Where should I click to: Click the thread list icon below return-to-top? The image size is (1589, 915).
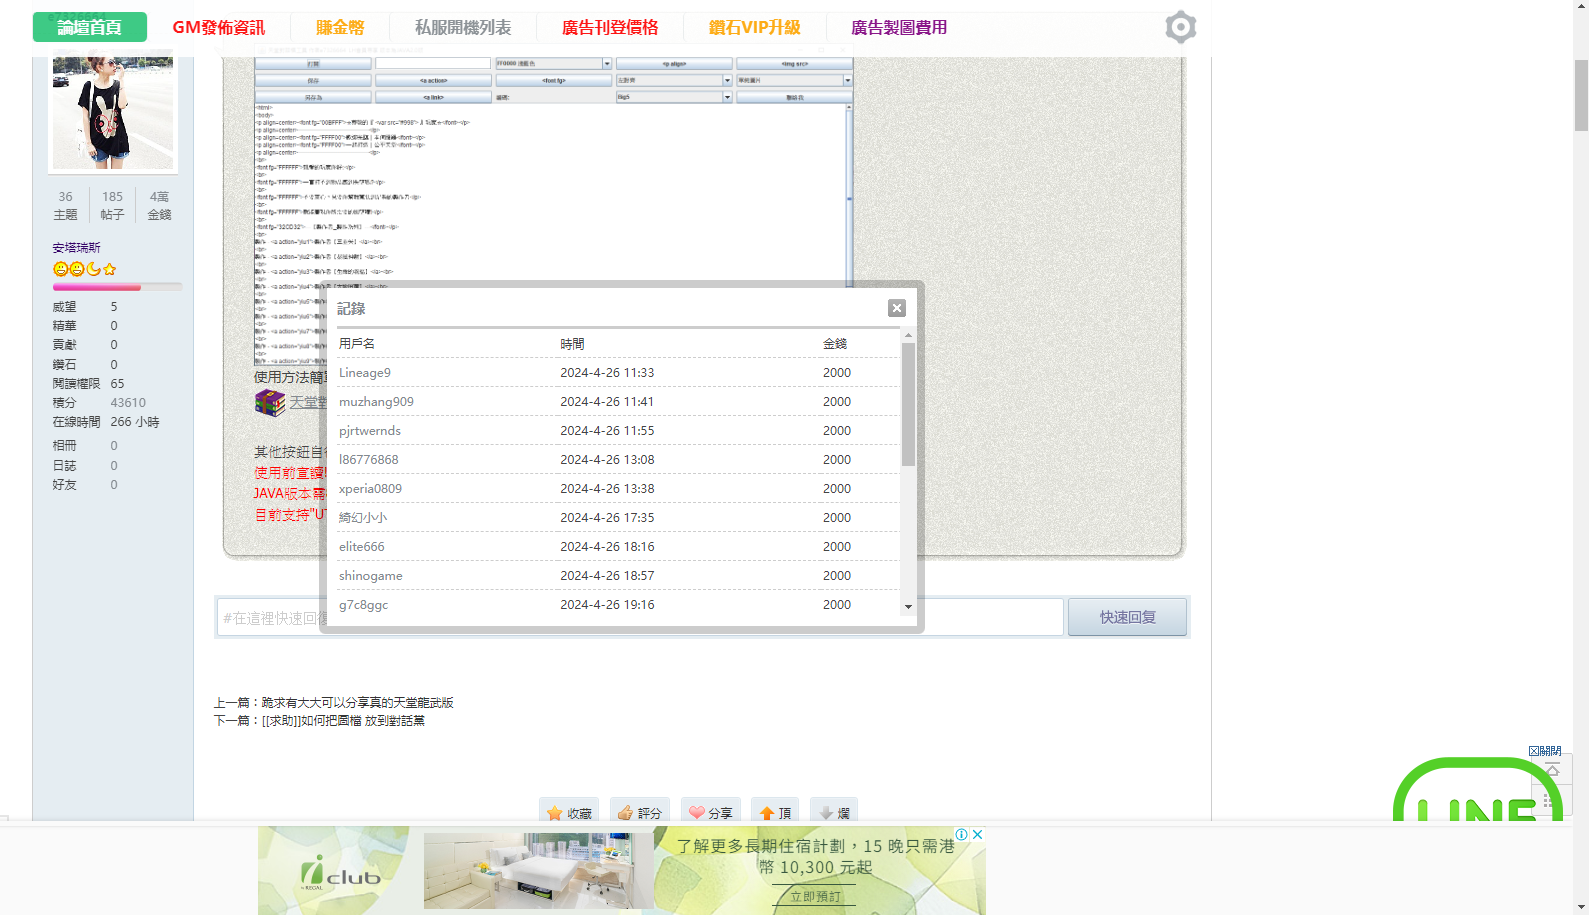pos(1553,800)
